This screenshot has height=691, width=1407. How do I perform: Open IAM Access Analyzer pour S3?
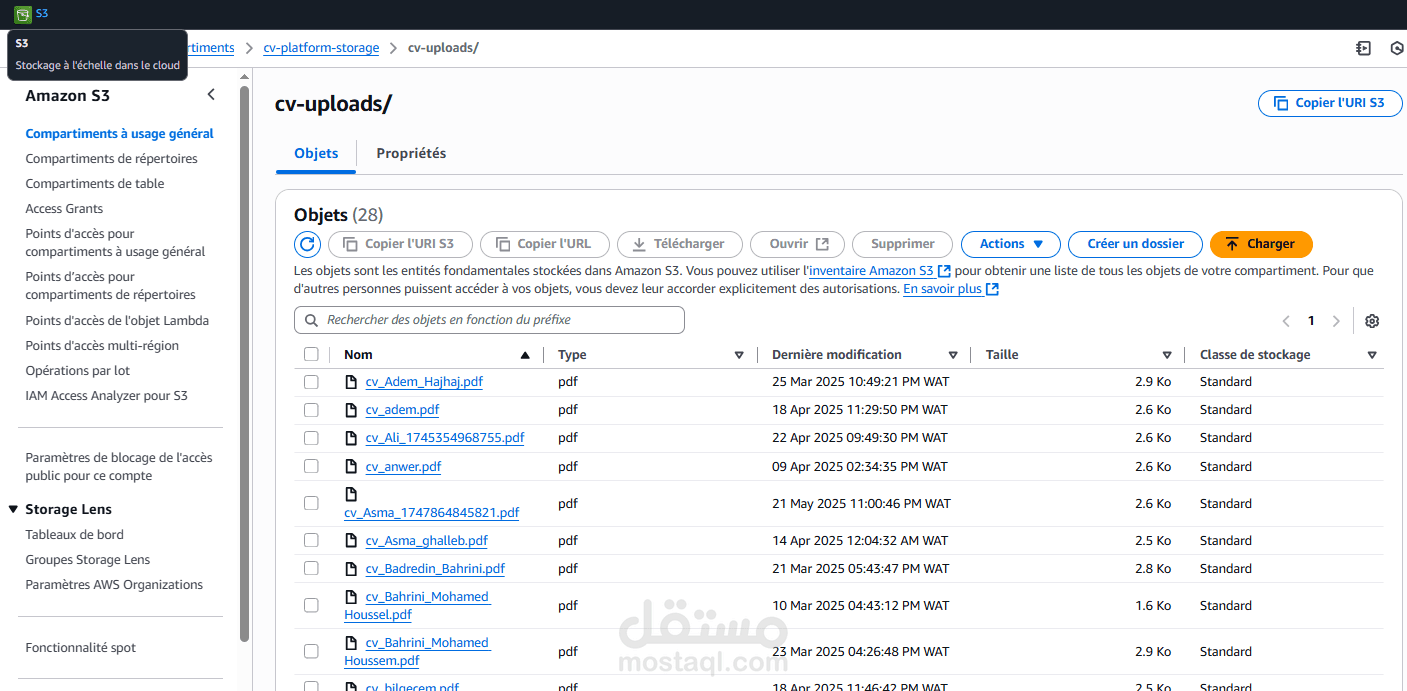click(106, 395)
